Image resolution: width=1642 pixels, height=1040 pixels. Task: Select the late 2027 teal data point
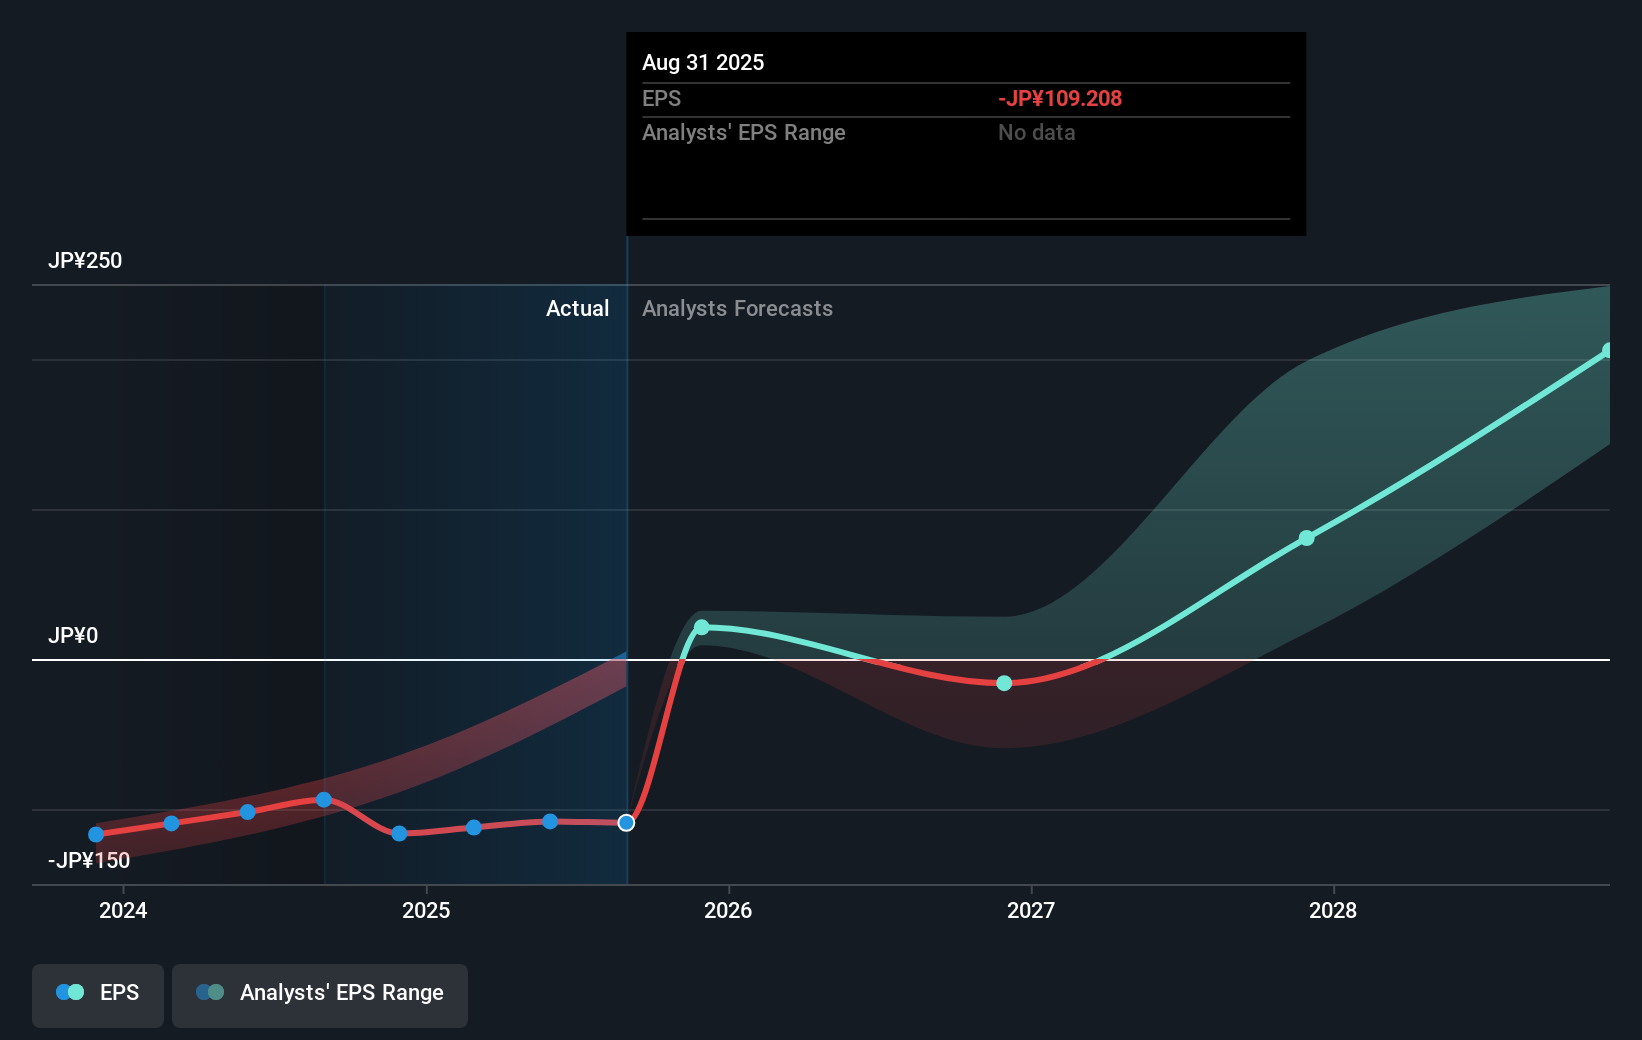(x=1308, y=538)
